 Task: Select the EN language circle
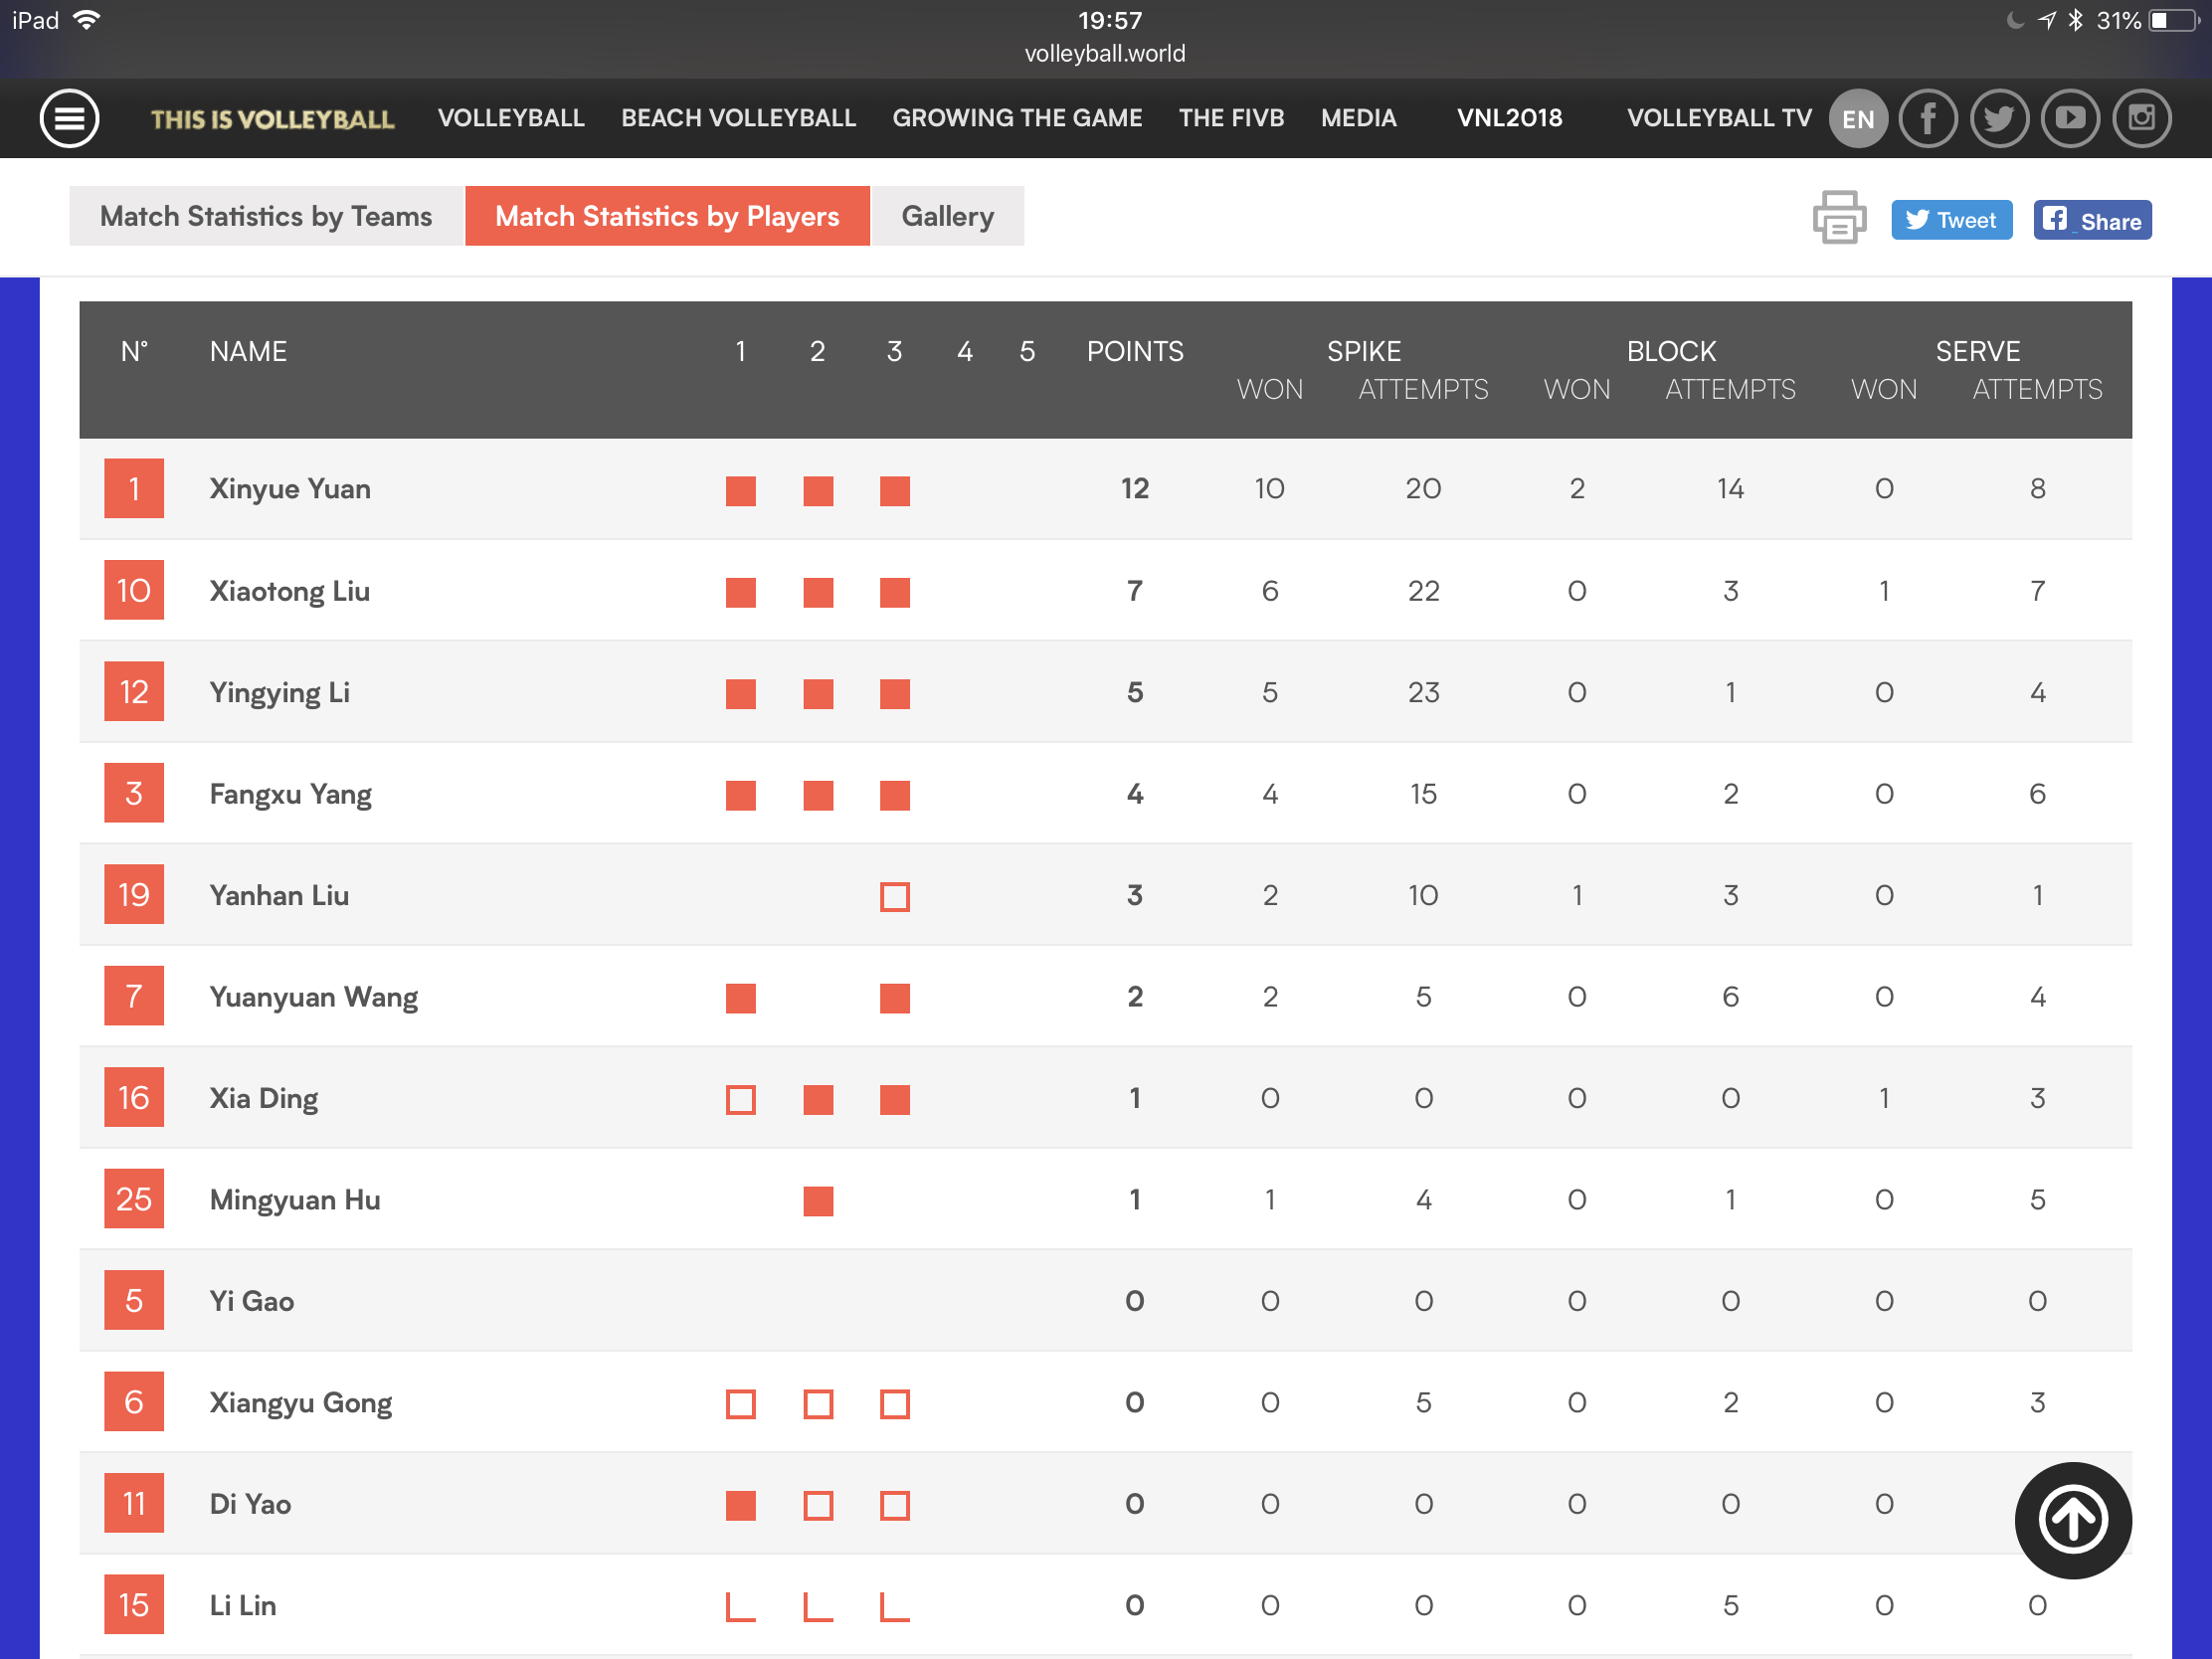[1857, 118]
